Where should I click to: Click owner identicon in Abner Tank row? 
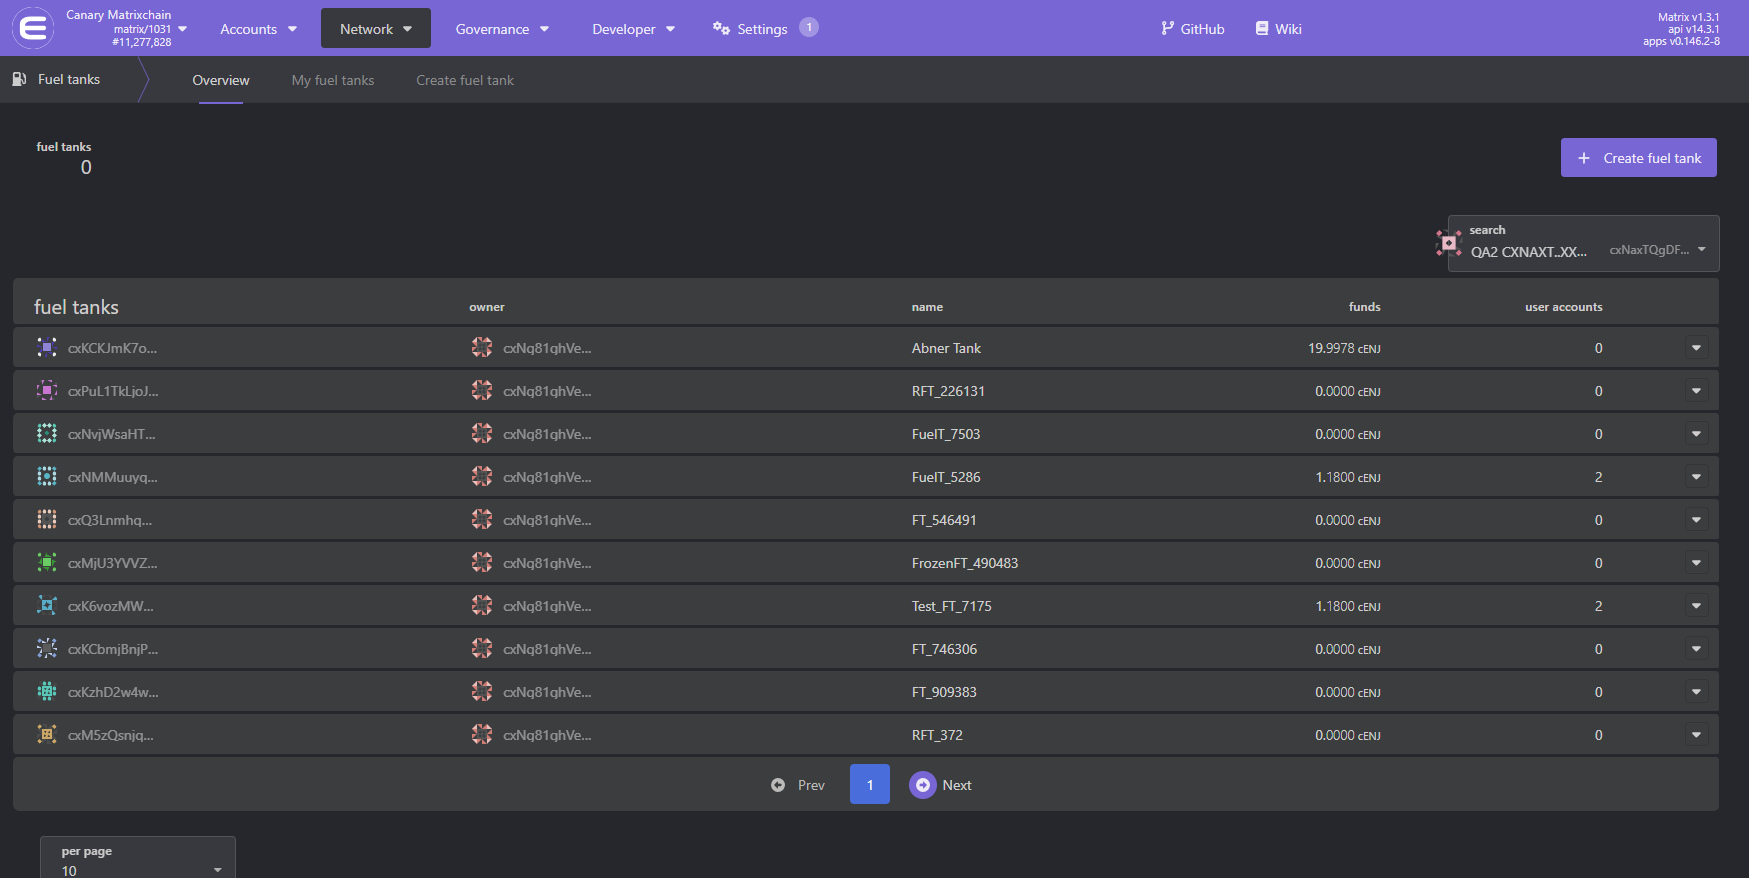(482, 347)
